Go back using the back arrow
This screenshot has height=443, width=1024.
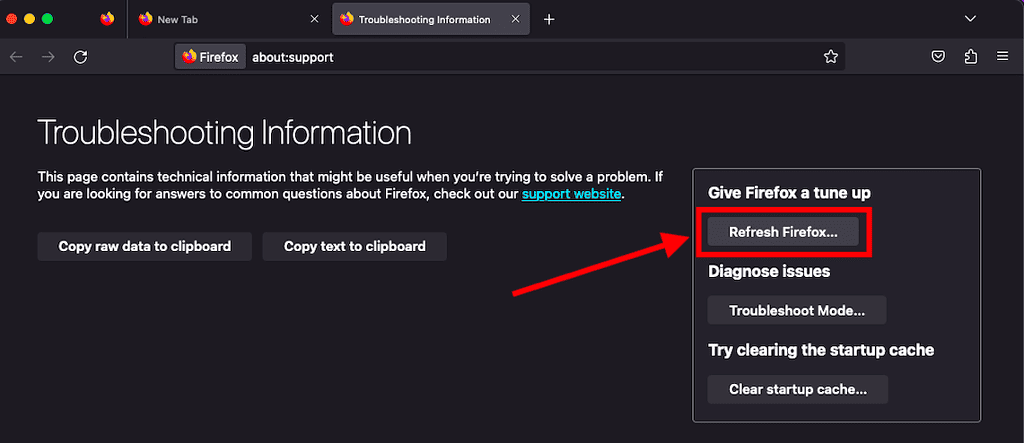point(16,57)
